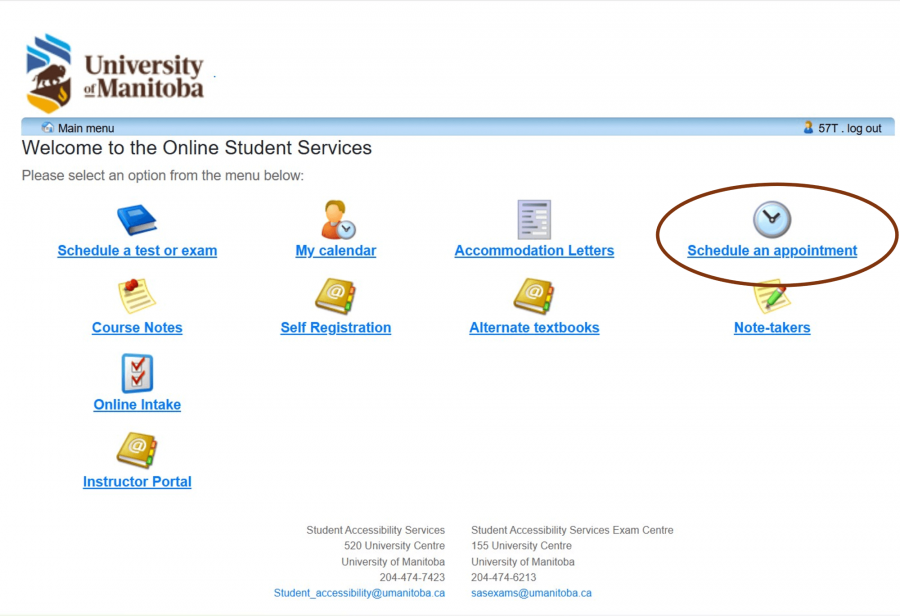
Task: Click the Instructor Portal book icon
Action: (137, 450)
